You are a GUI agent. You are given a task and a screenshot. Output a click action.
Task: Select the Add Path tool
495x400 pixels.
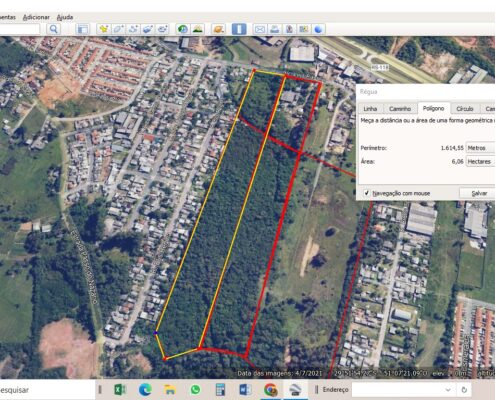tap(133, 29)
